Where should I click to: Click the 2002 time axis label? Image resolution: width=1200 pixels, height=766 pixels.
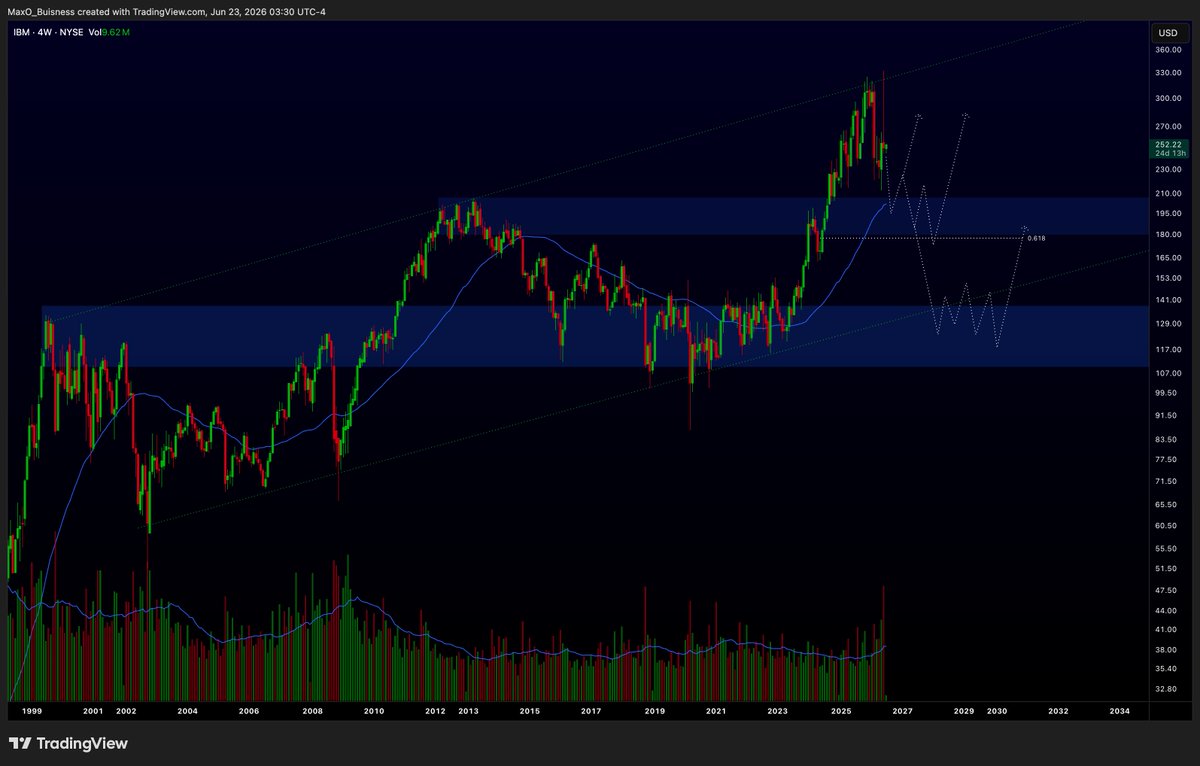point(126,711)
